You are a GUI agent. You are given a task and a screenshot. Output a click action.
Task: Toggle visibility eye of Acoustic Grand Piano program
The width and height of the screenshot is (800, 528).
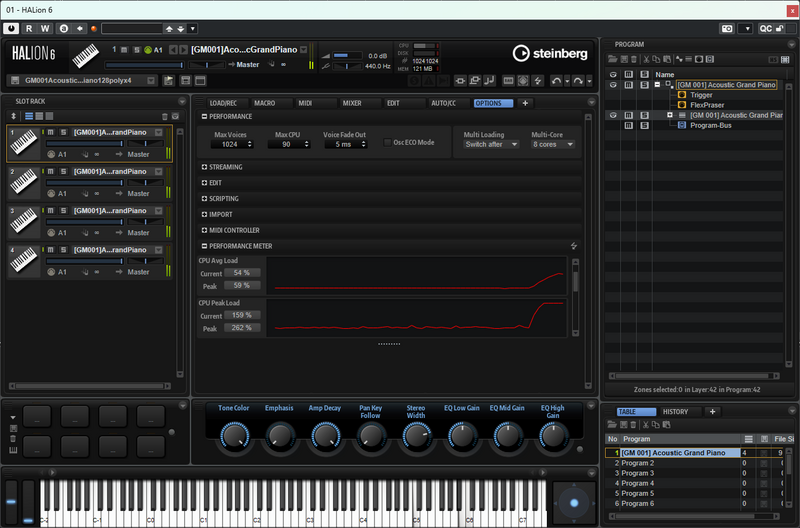point(613,85)
